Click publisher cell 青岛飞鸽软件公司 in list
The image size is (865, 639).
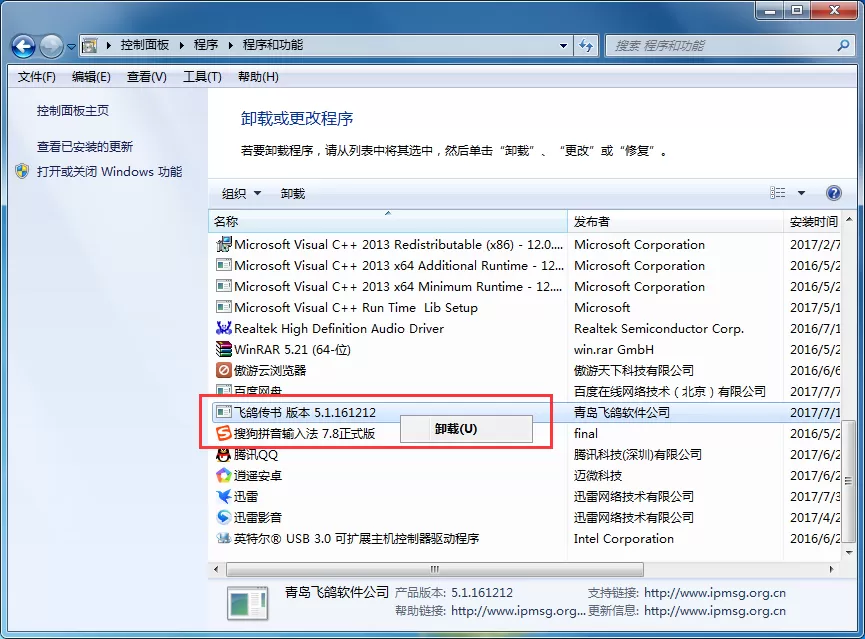(x=621, y=412)
